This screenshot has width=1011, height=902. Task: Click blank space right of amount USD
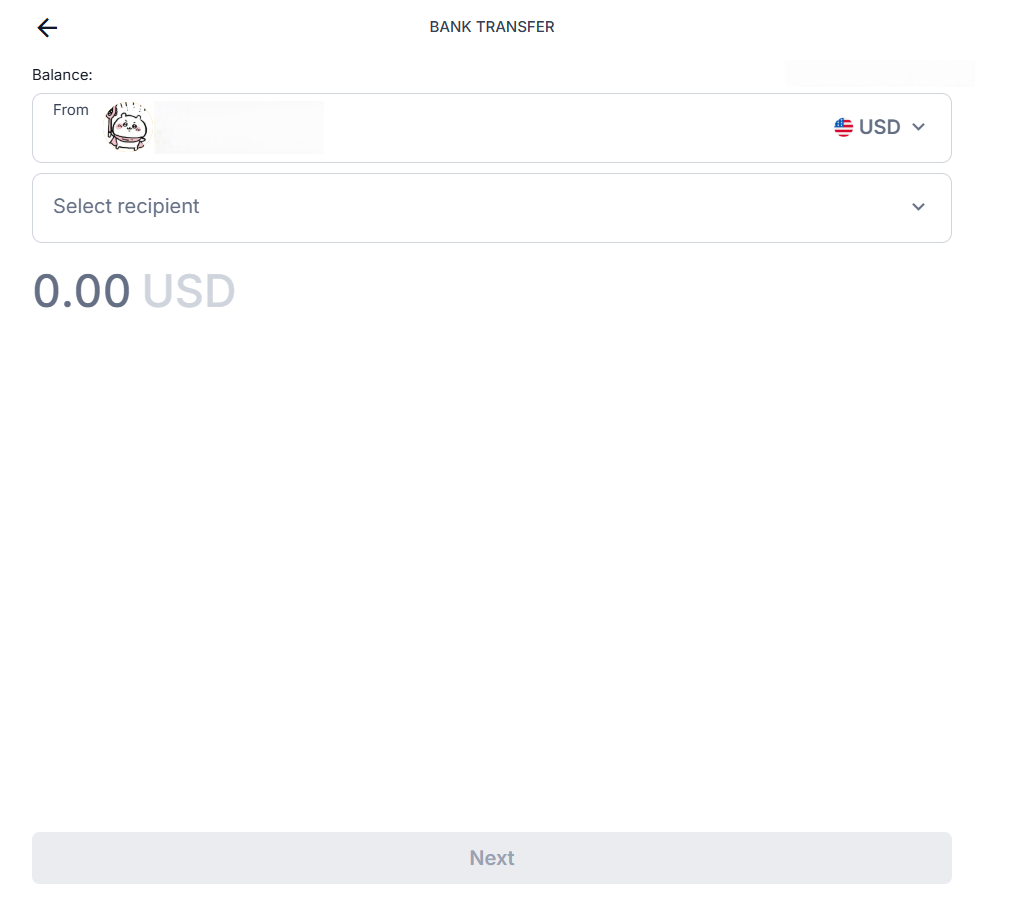tap(580, 291)
